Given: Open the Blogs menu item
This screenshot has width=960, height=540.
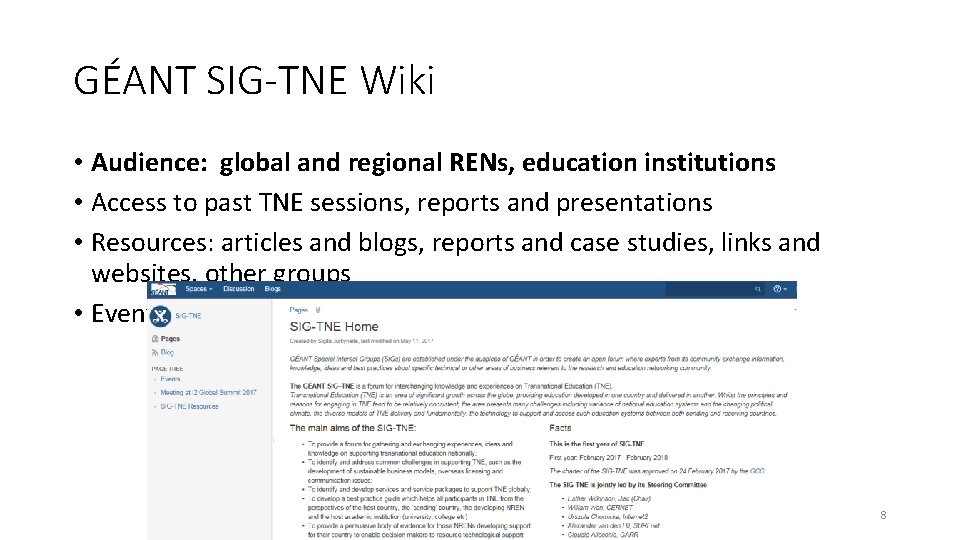Looking at the screenshot, I should [x=272, y=289].
